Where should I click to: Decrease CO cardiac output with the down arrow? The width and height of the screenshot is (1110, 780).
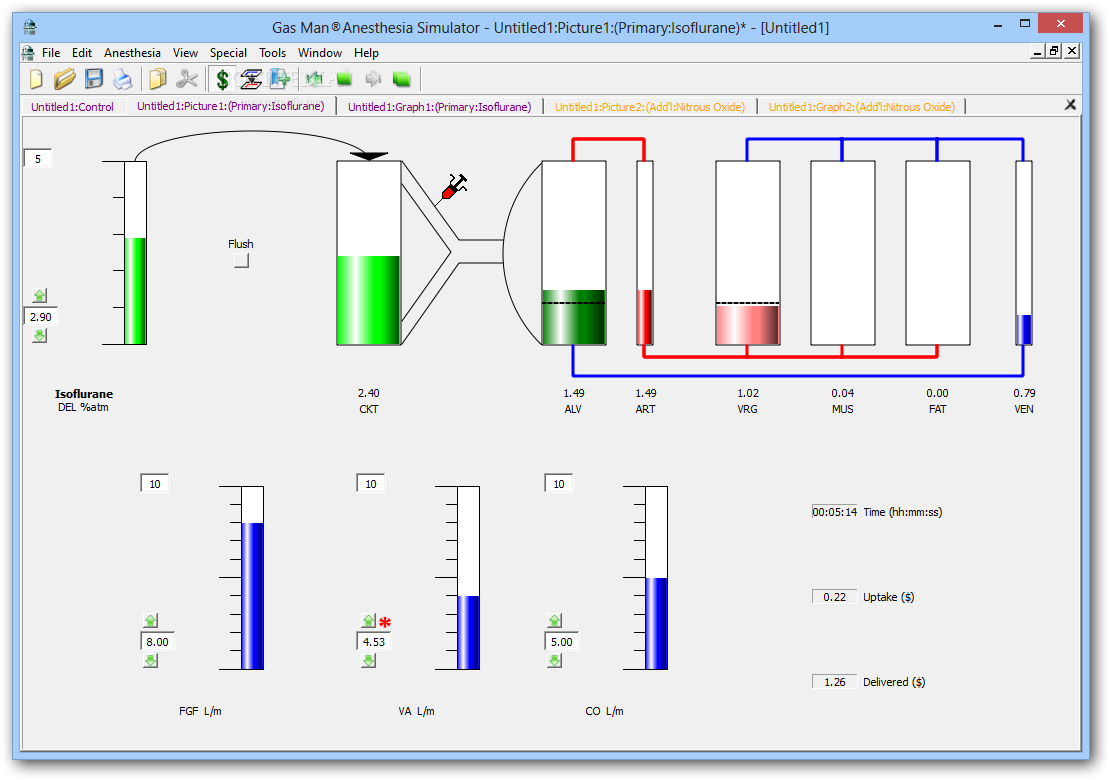(x=554, y=660)
